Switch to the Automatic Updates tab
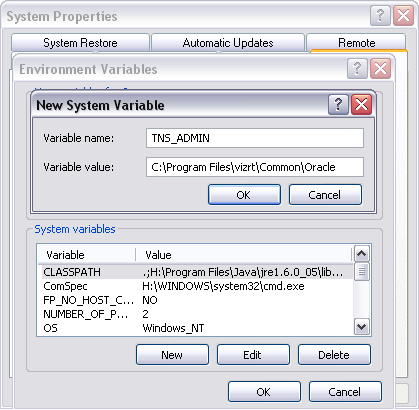 point(228,43)
